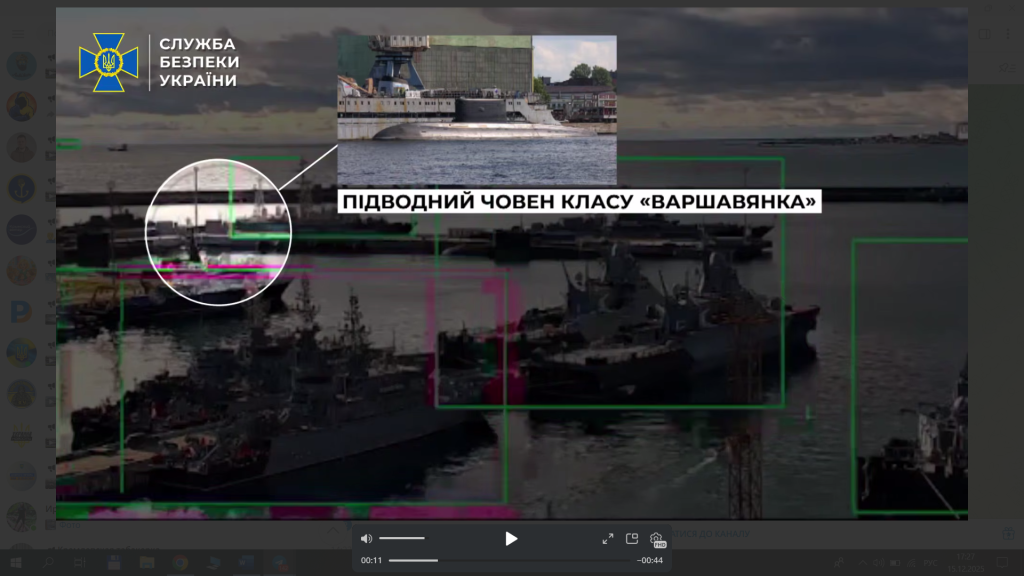Play the paused video
This screenshot has width=1024, height=576.
pos(511,538)
